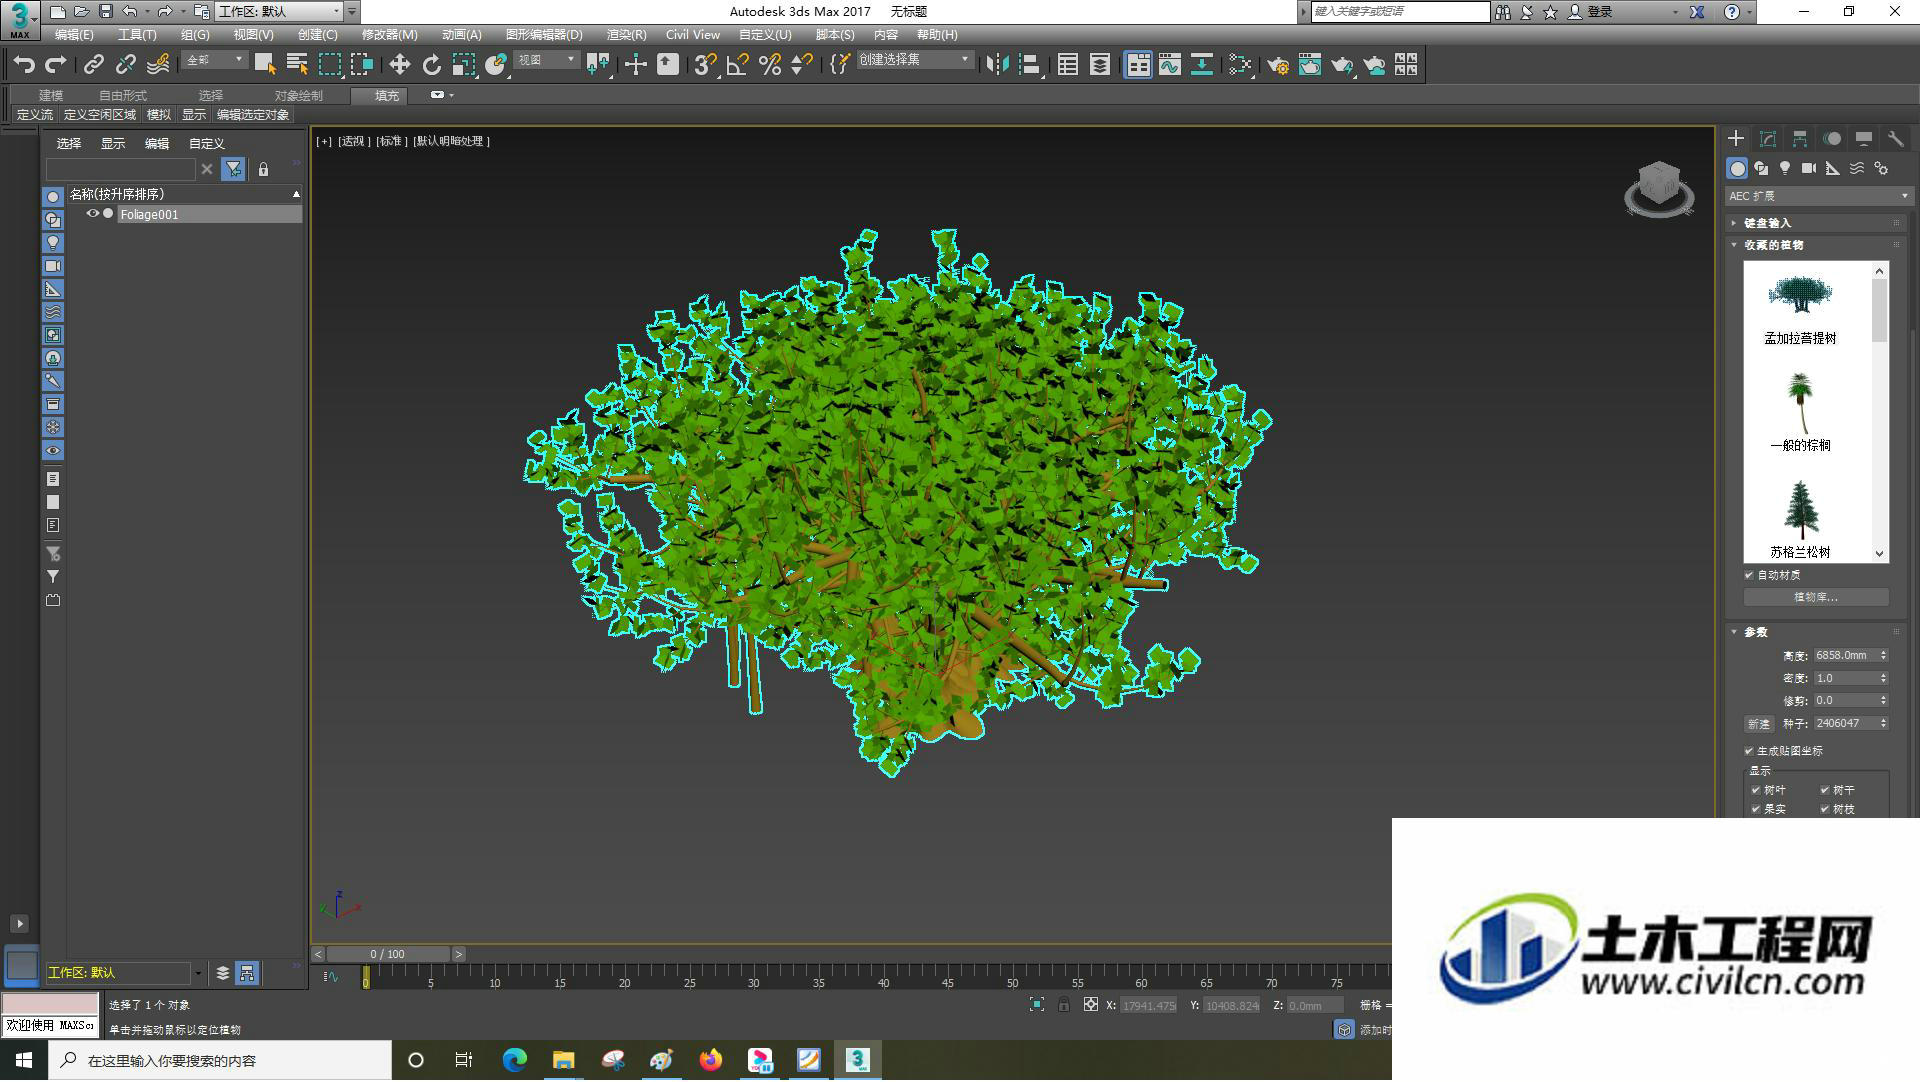Open the 渲染(R) menu

pyautogui.click(x=626, y=34)
